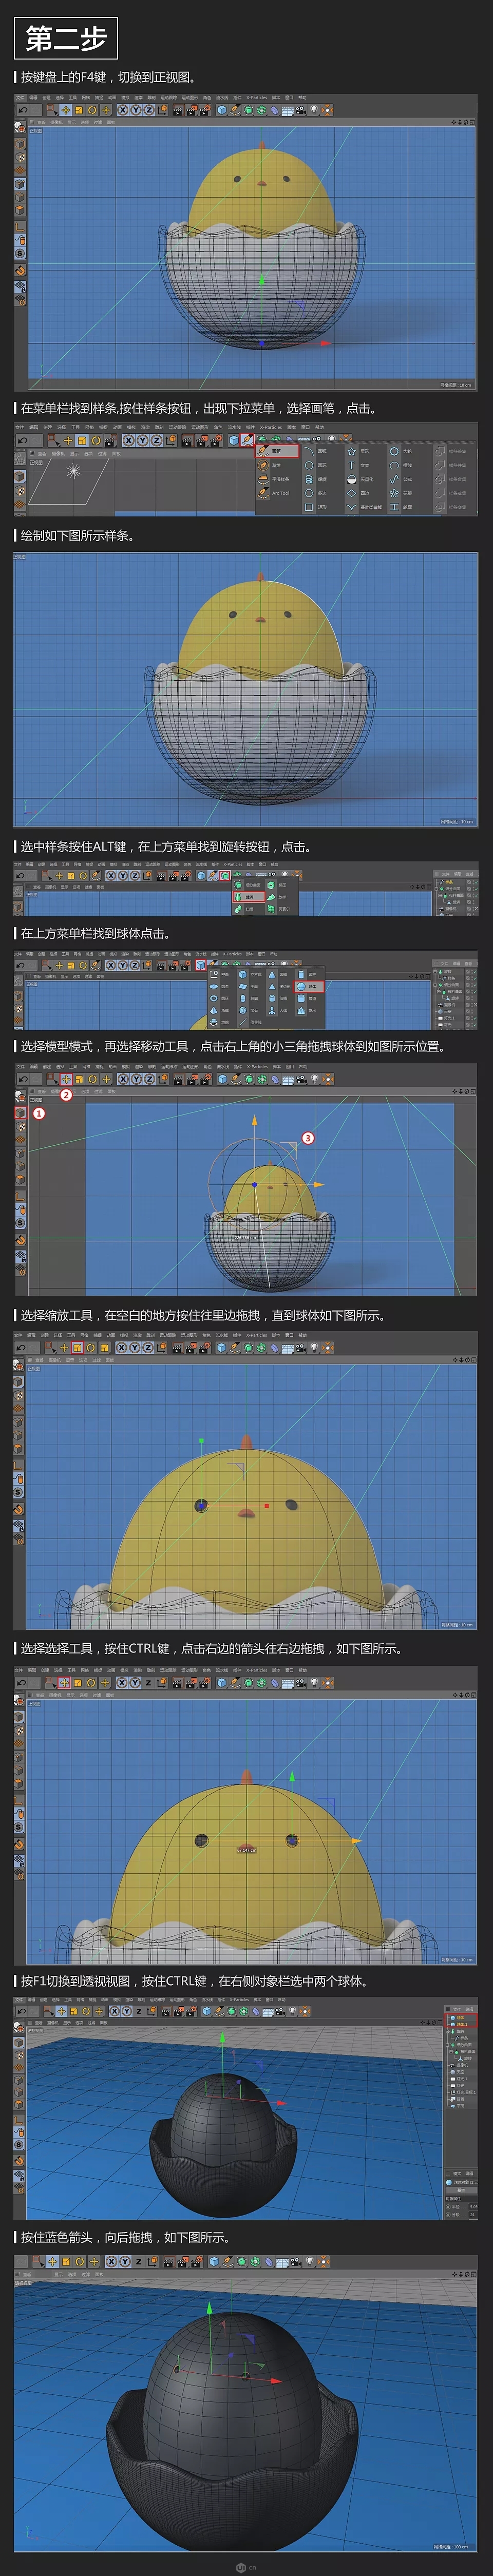Open the cube toolbar button above the sphere primitives menu

[x=201, y=965]
